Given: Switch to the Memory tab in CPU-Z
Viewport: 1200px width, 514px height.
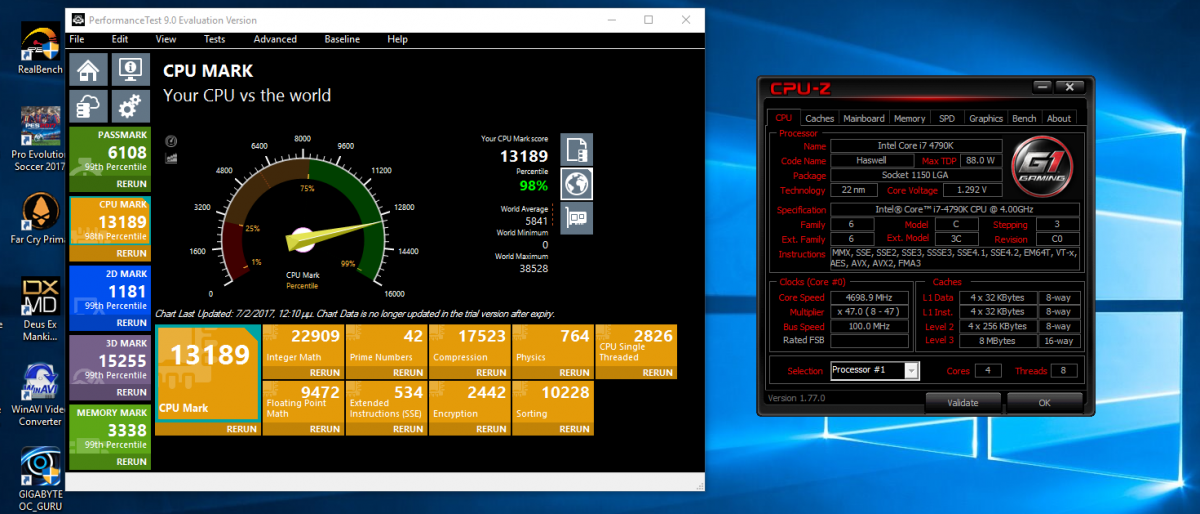Looking at the screenshot, I should click(x=909, y=118).
